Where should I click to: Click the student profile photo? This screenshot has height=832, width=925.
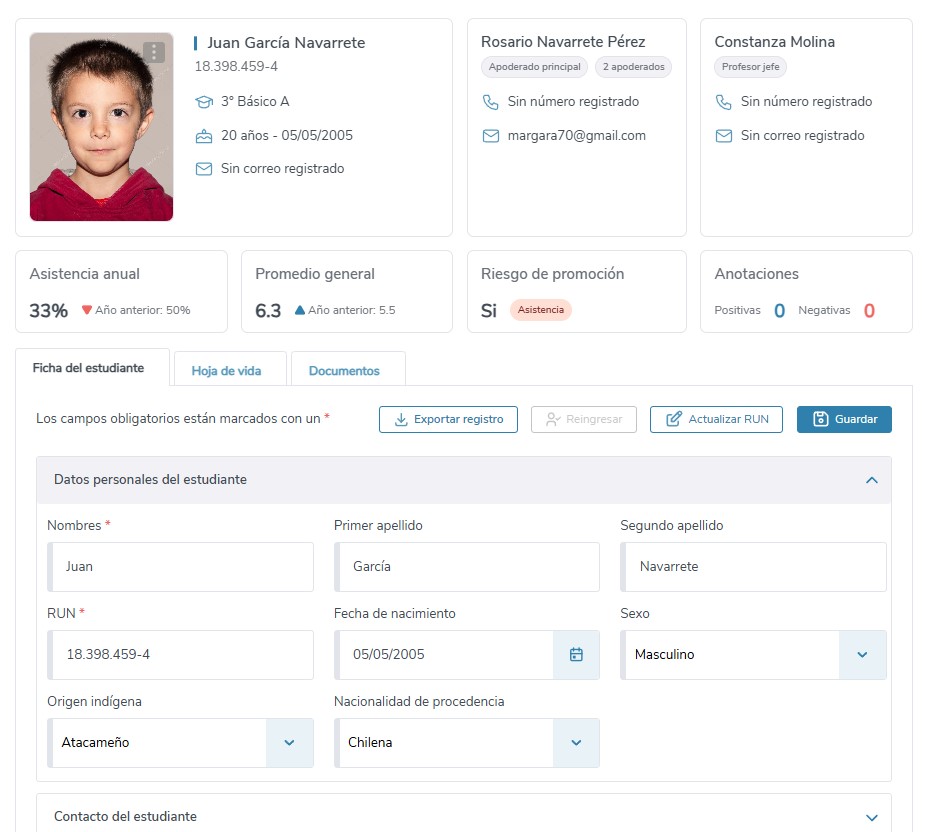[x=101, y=127]
